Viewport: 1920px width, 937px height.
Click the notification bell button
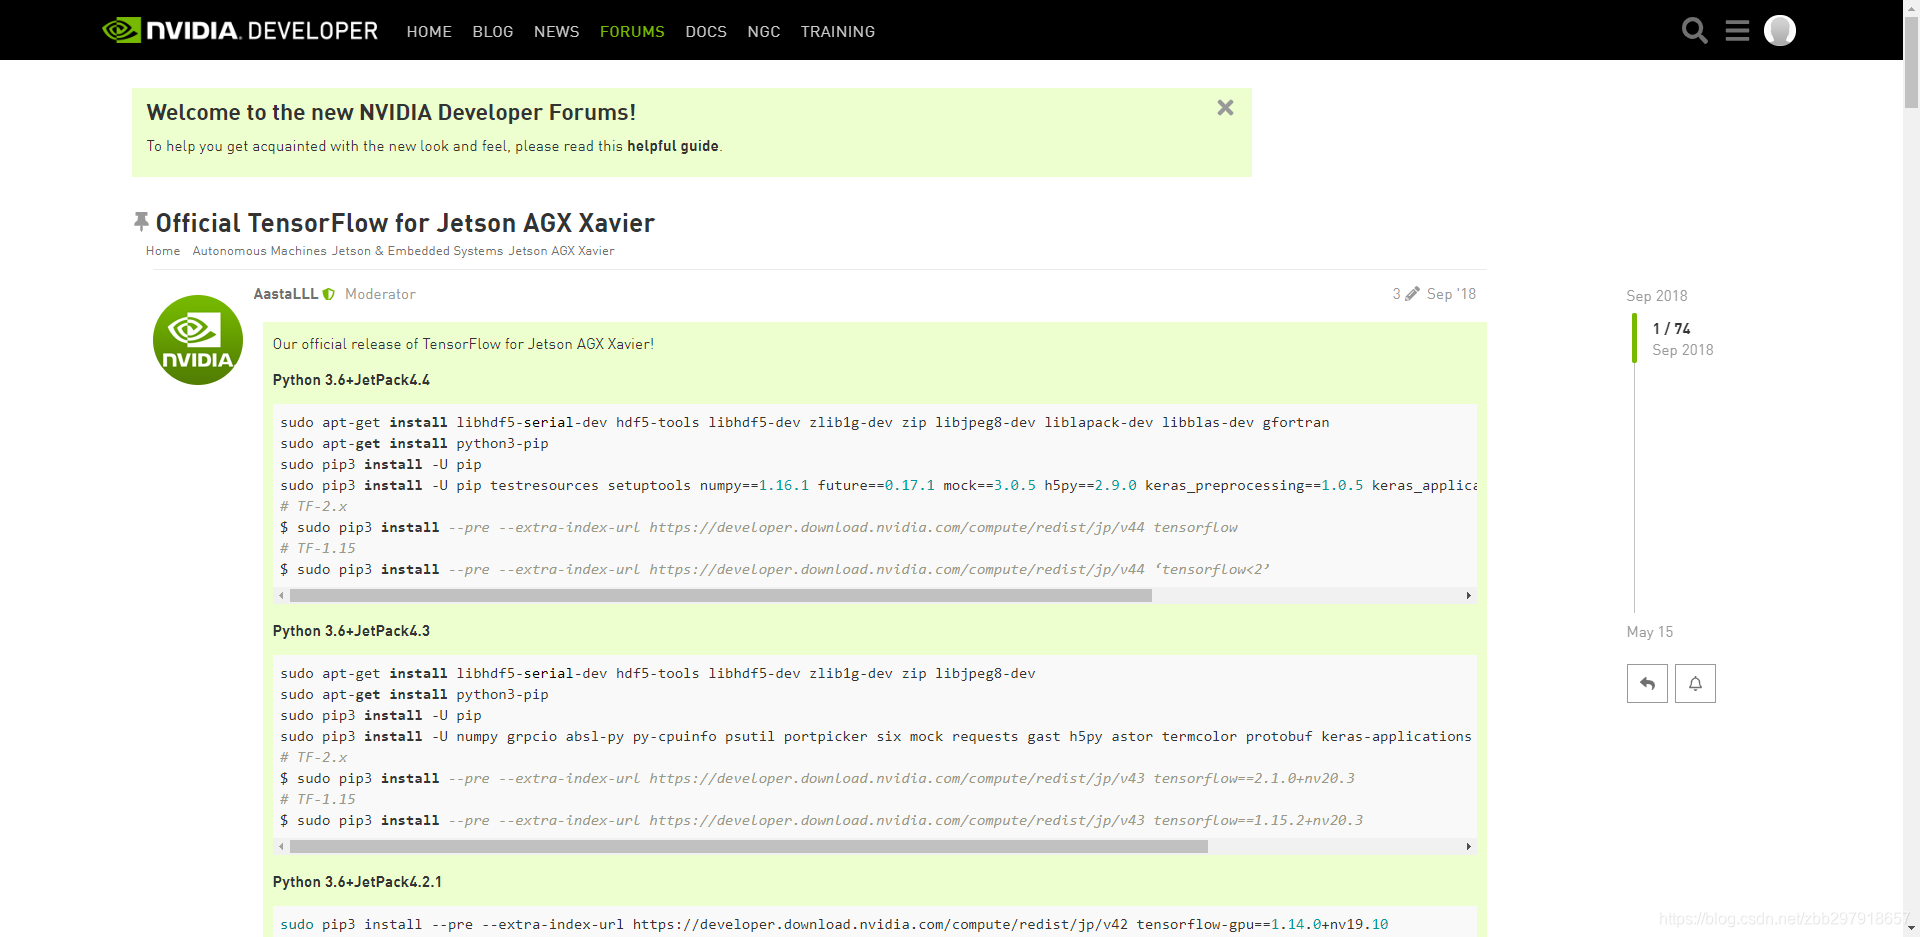tap(1695, 684)
